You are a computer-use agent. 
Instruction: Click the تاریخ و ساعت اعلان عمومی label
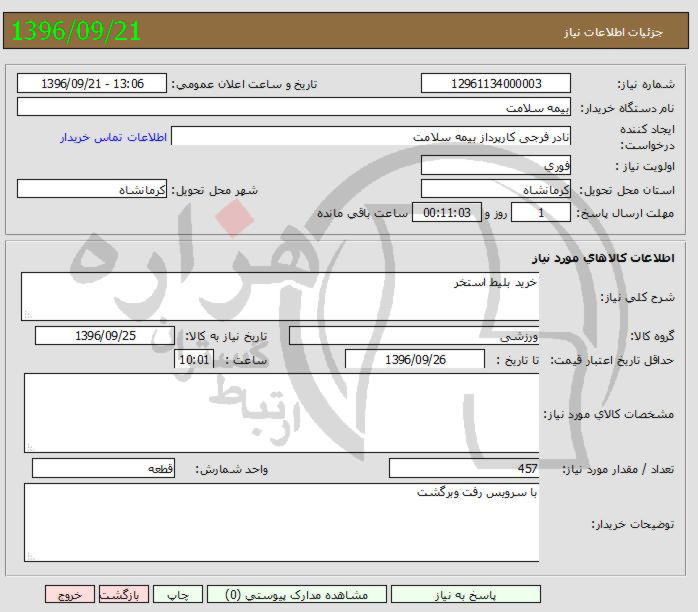(244, 84)
